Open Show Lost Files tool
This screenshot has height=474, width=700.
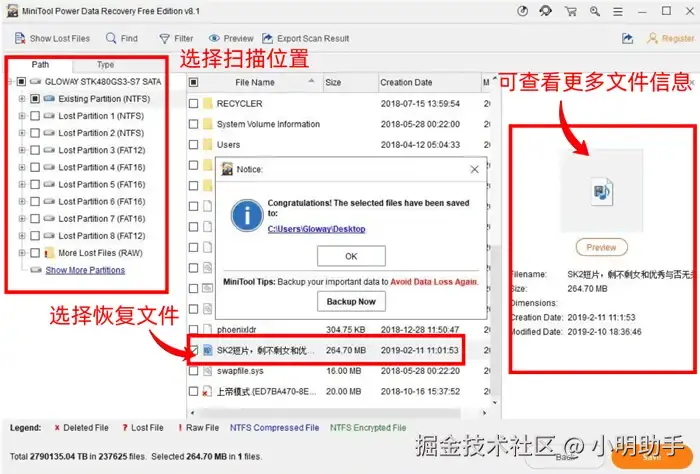[x=52, y=38]
